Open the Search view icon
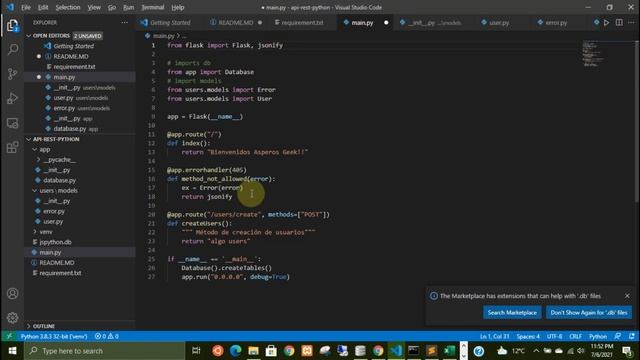The width and height of the screenshot is (640, 360). (x=13, y=49)
